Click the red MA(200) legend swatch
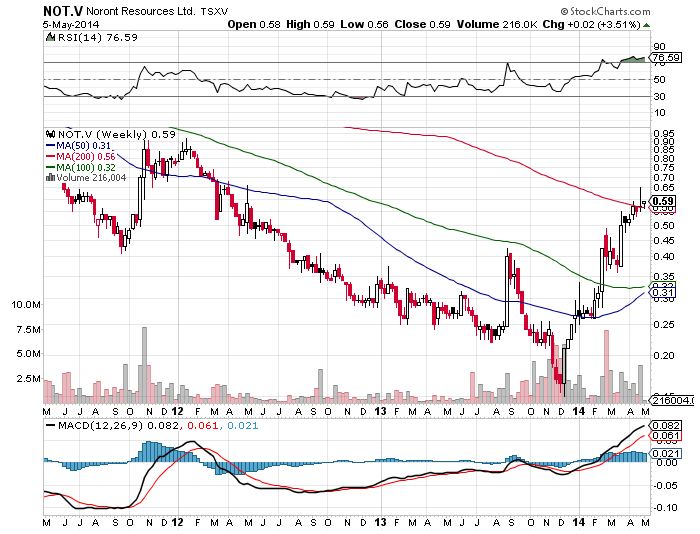Image resolution: width=700 pixels, height=534 pixels. tap(52, 156)
